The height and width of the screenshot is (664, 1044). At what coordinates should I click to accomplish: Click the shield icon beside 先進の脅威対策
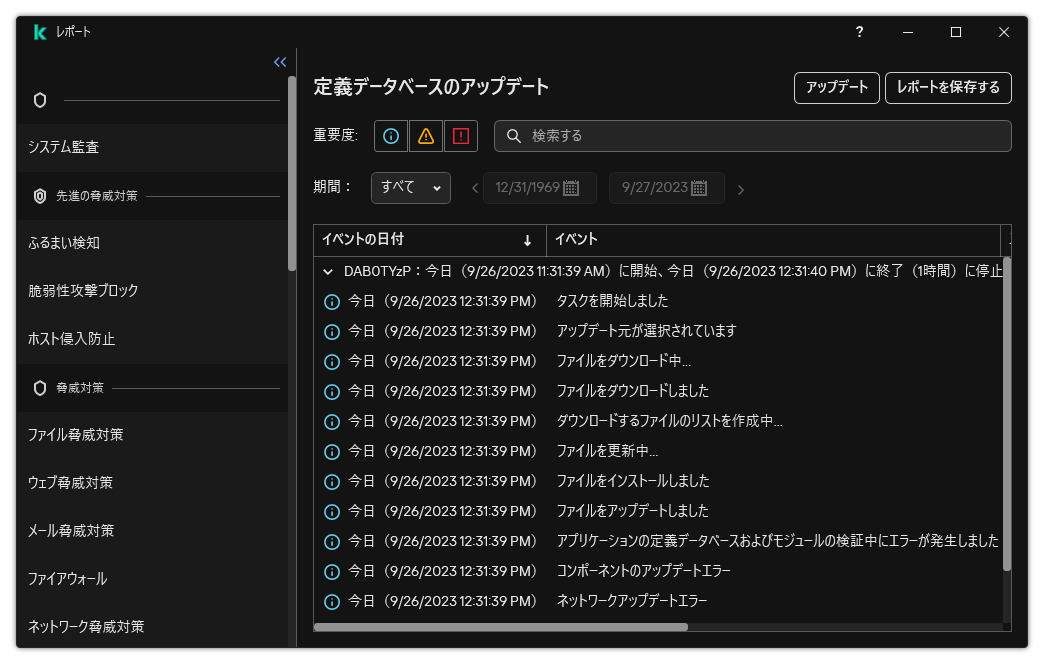click(x=38, y=196)
